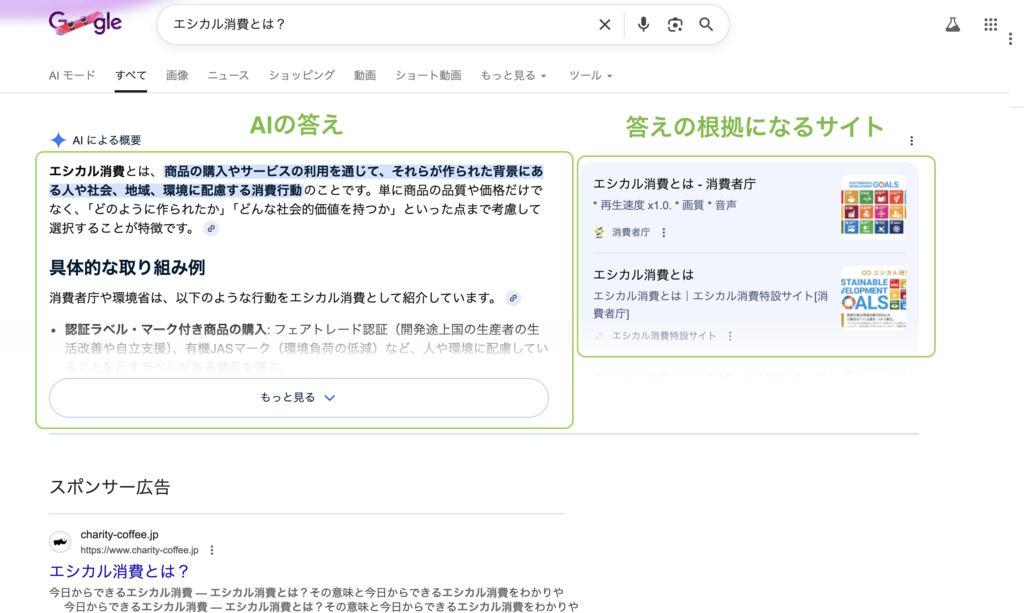Click the source link icon after first paragraph
1024x613 pixels.
click(210, 229)
